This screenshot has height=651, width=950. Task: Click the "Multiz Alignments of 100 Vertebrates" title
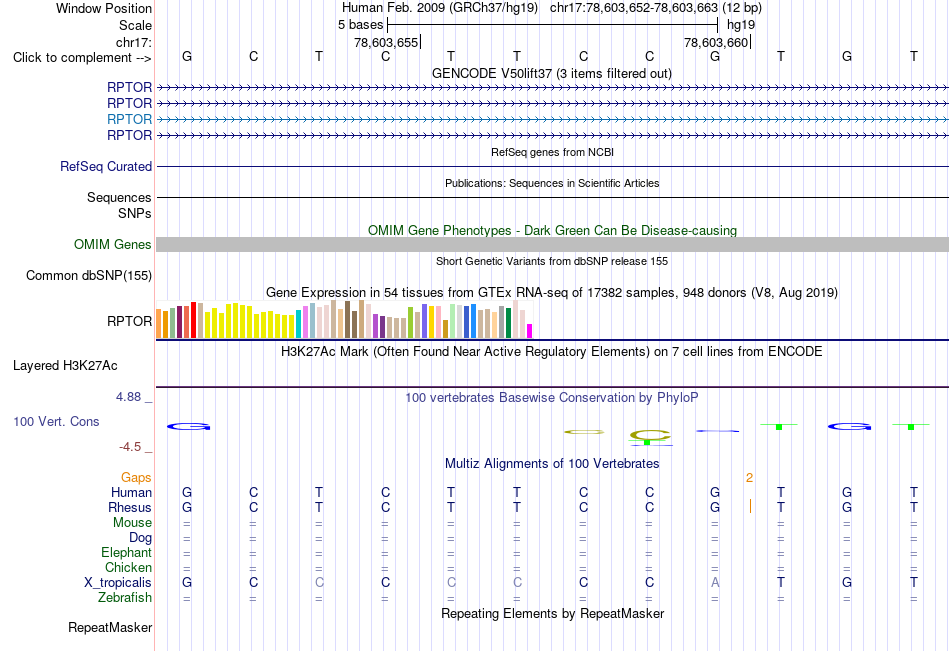point(552,464)
